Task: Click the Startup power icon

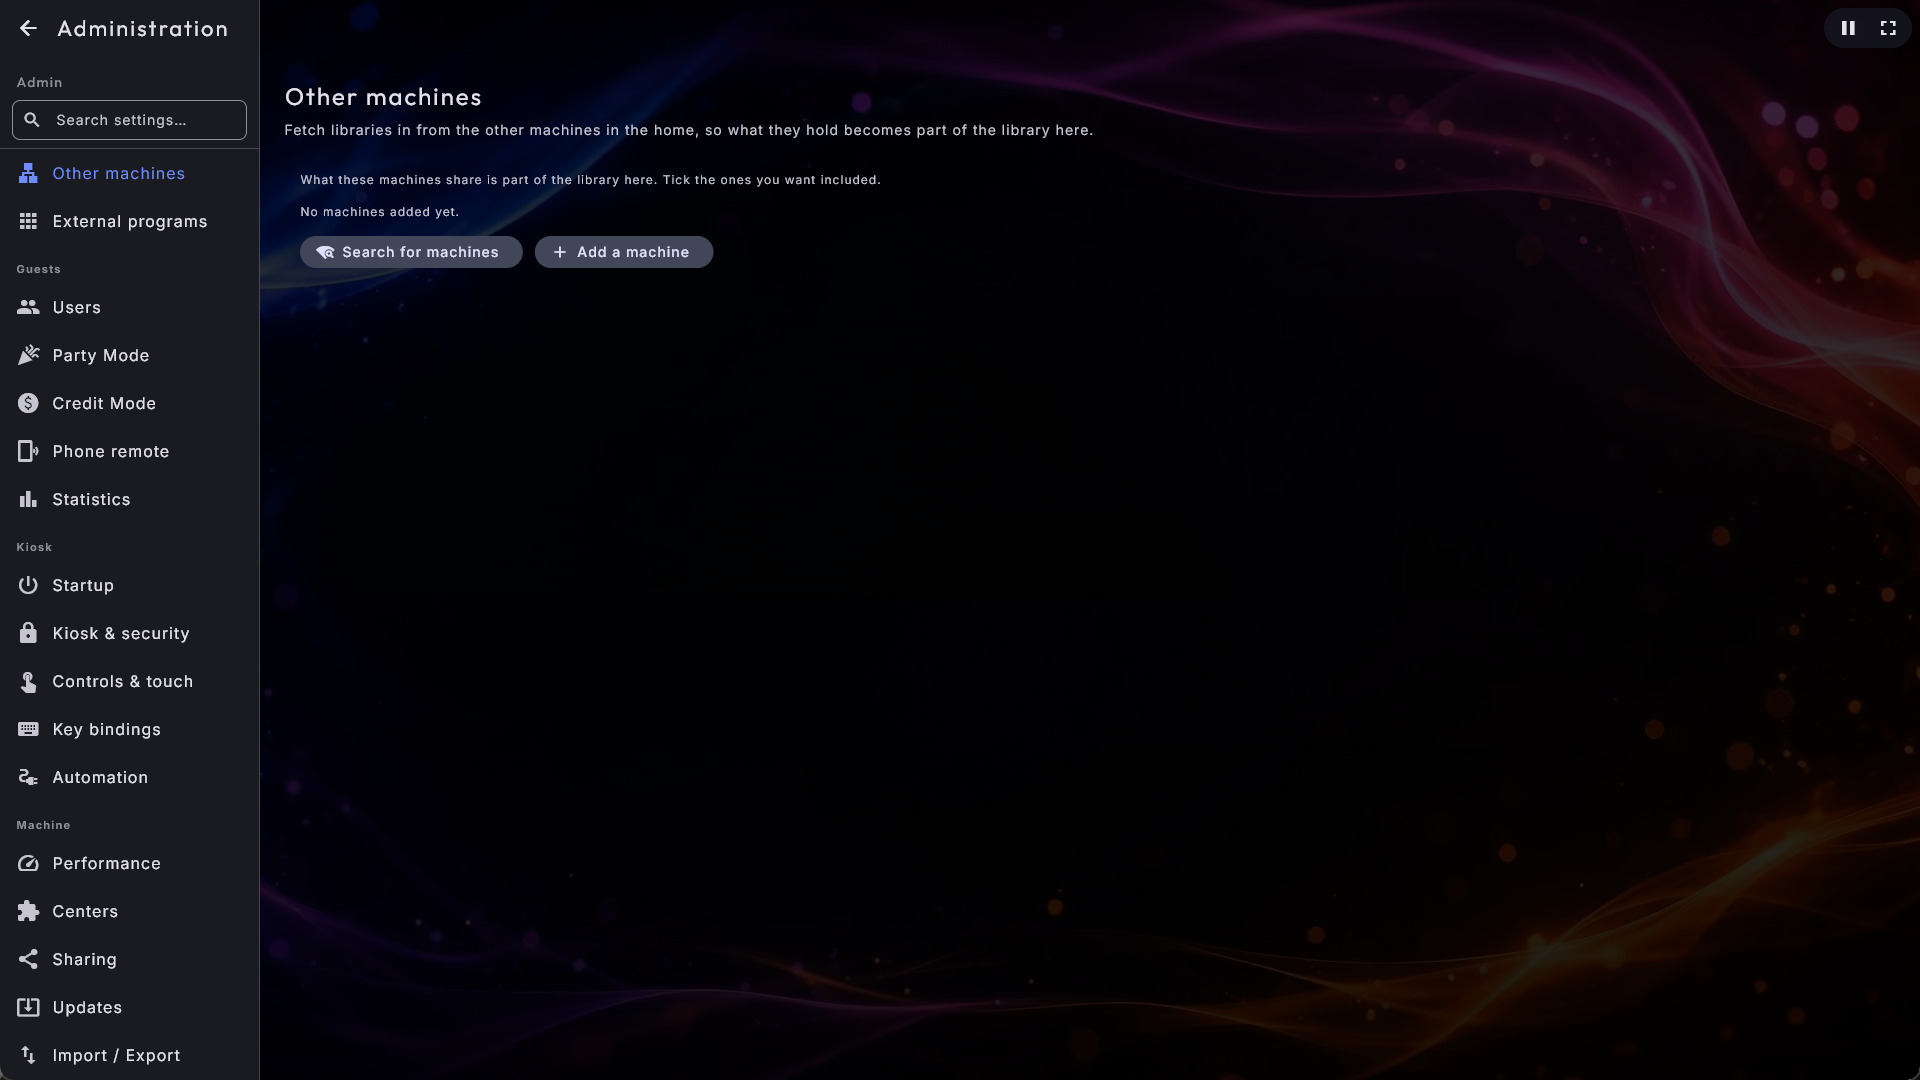Action: (28, 586)
